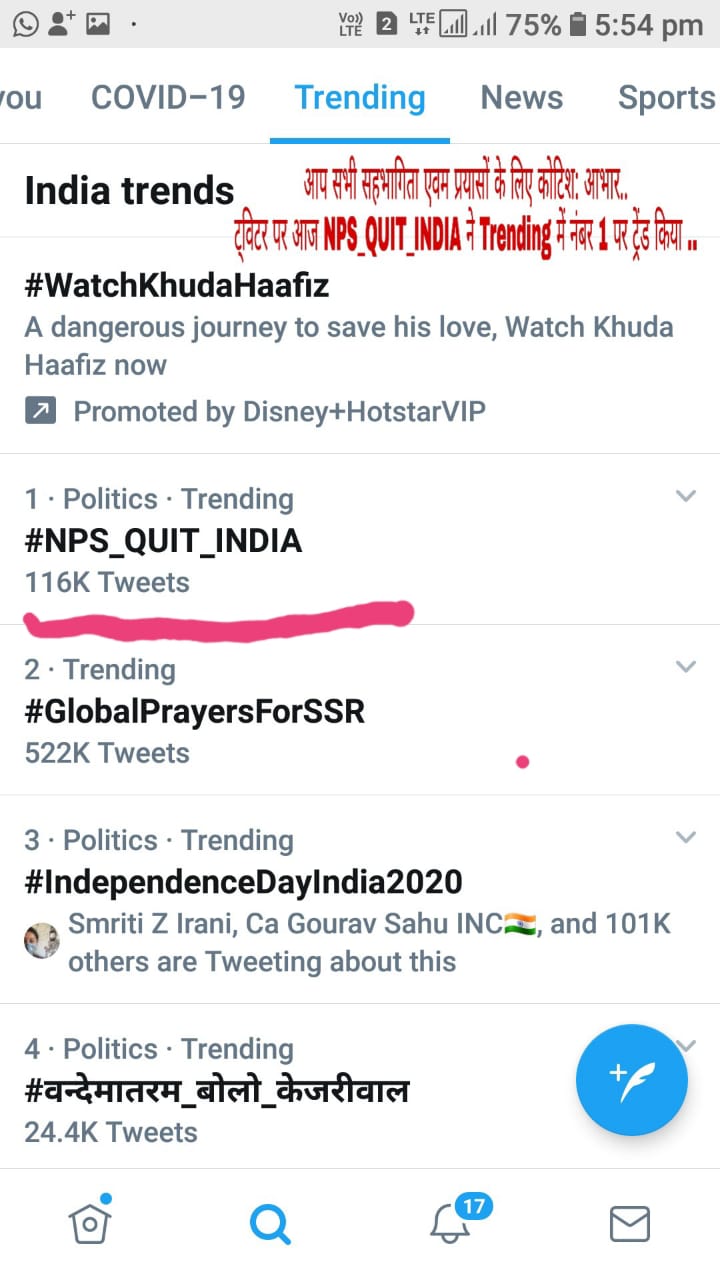
Task: Select the Trending tab
Action: pos(360,98)
